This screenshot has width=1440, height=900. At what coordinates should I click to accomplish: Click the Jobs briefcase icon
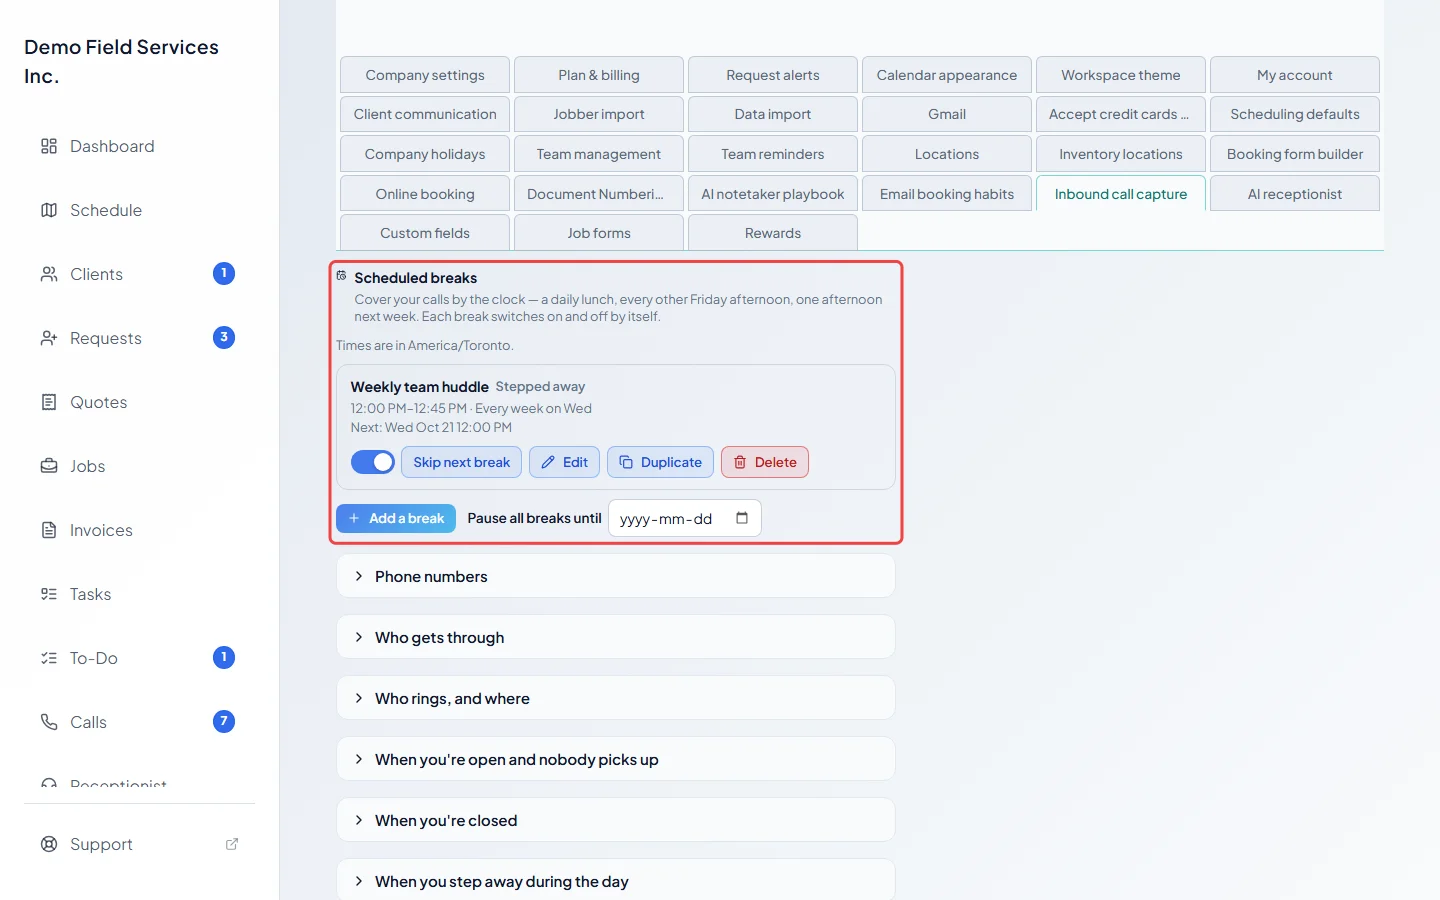pos(49,466)
